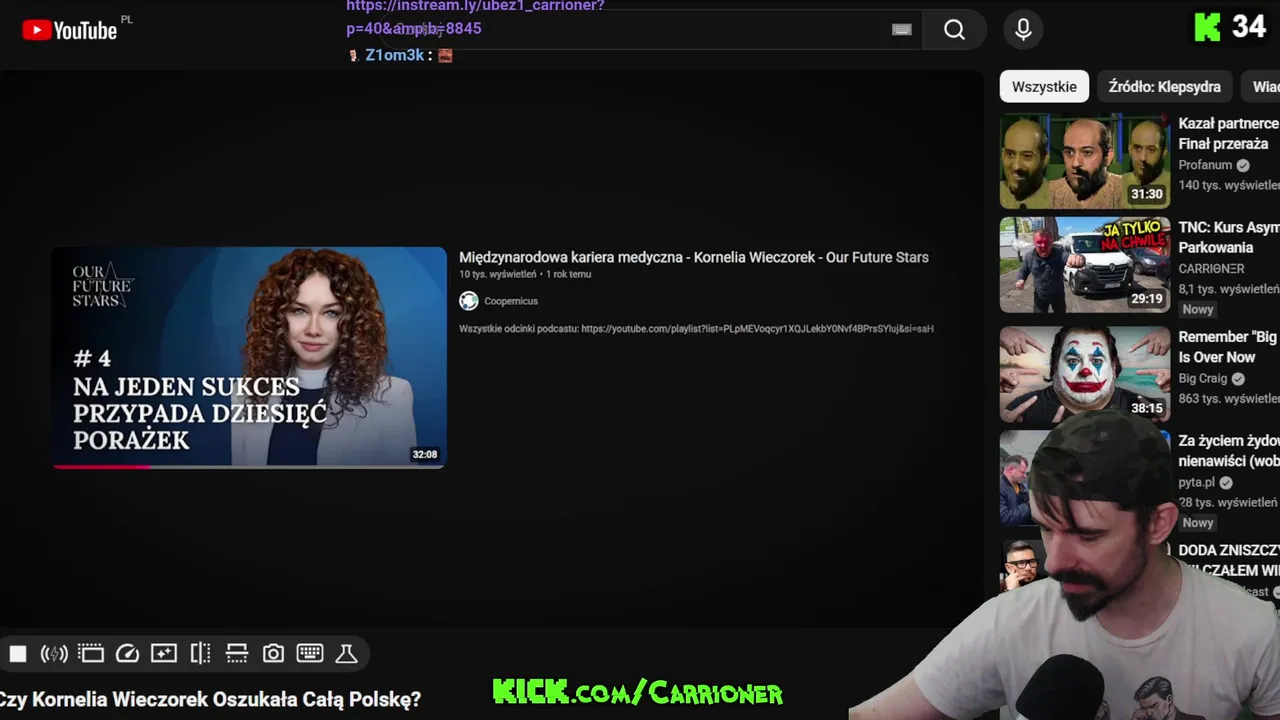Click the speedometer gauge icon in toolbar
The width and height of the screenshot is (1280, 720).
pos(127,654)
